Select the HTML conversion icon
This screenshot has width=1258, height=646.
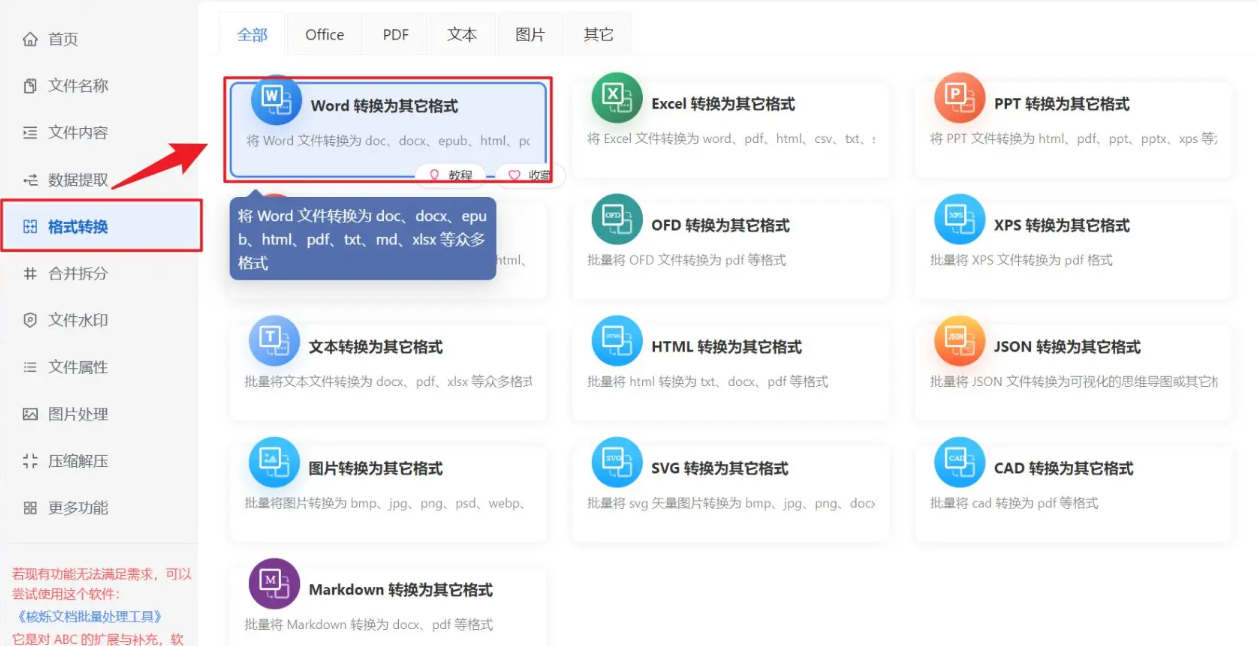[617, 341]
